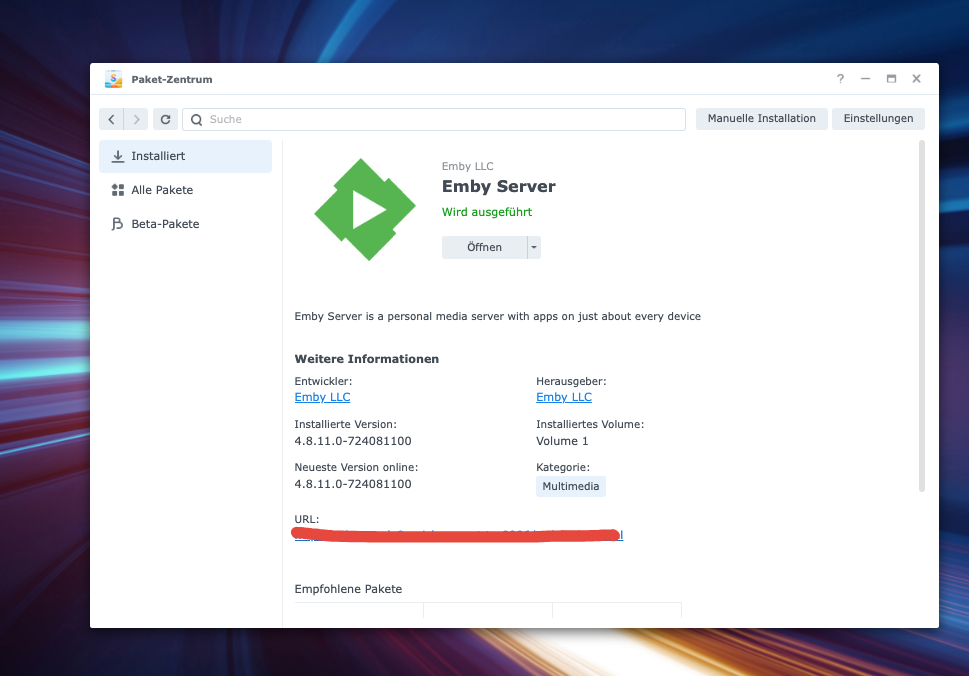The image size is (969, 676).
Task: Open the Entwickler Emby LLC link
Action: (322, 397)
